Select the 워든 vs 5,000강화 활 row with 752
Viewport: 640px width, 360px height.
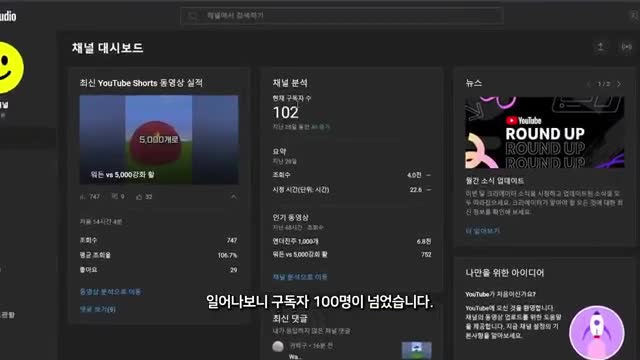tap(352, 255)
